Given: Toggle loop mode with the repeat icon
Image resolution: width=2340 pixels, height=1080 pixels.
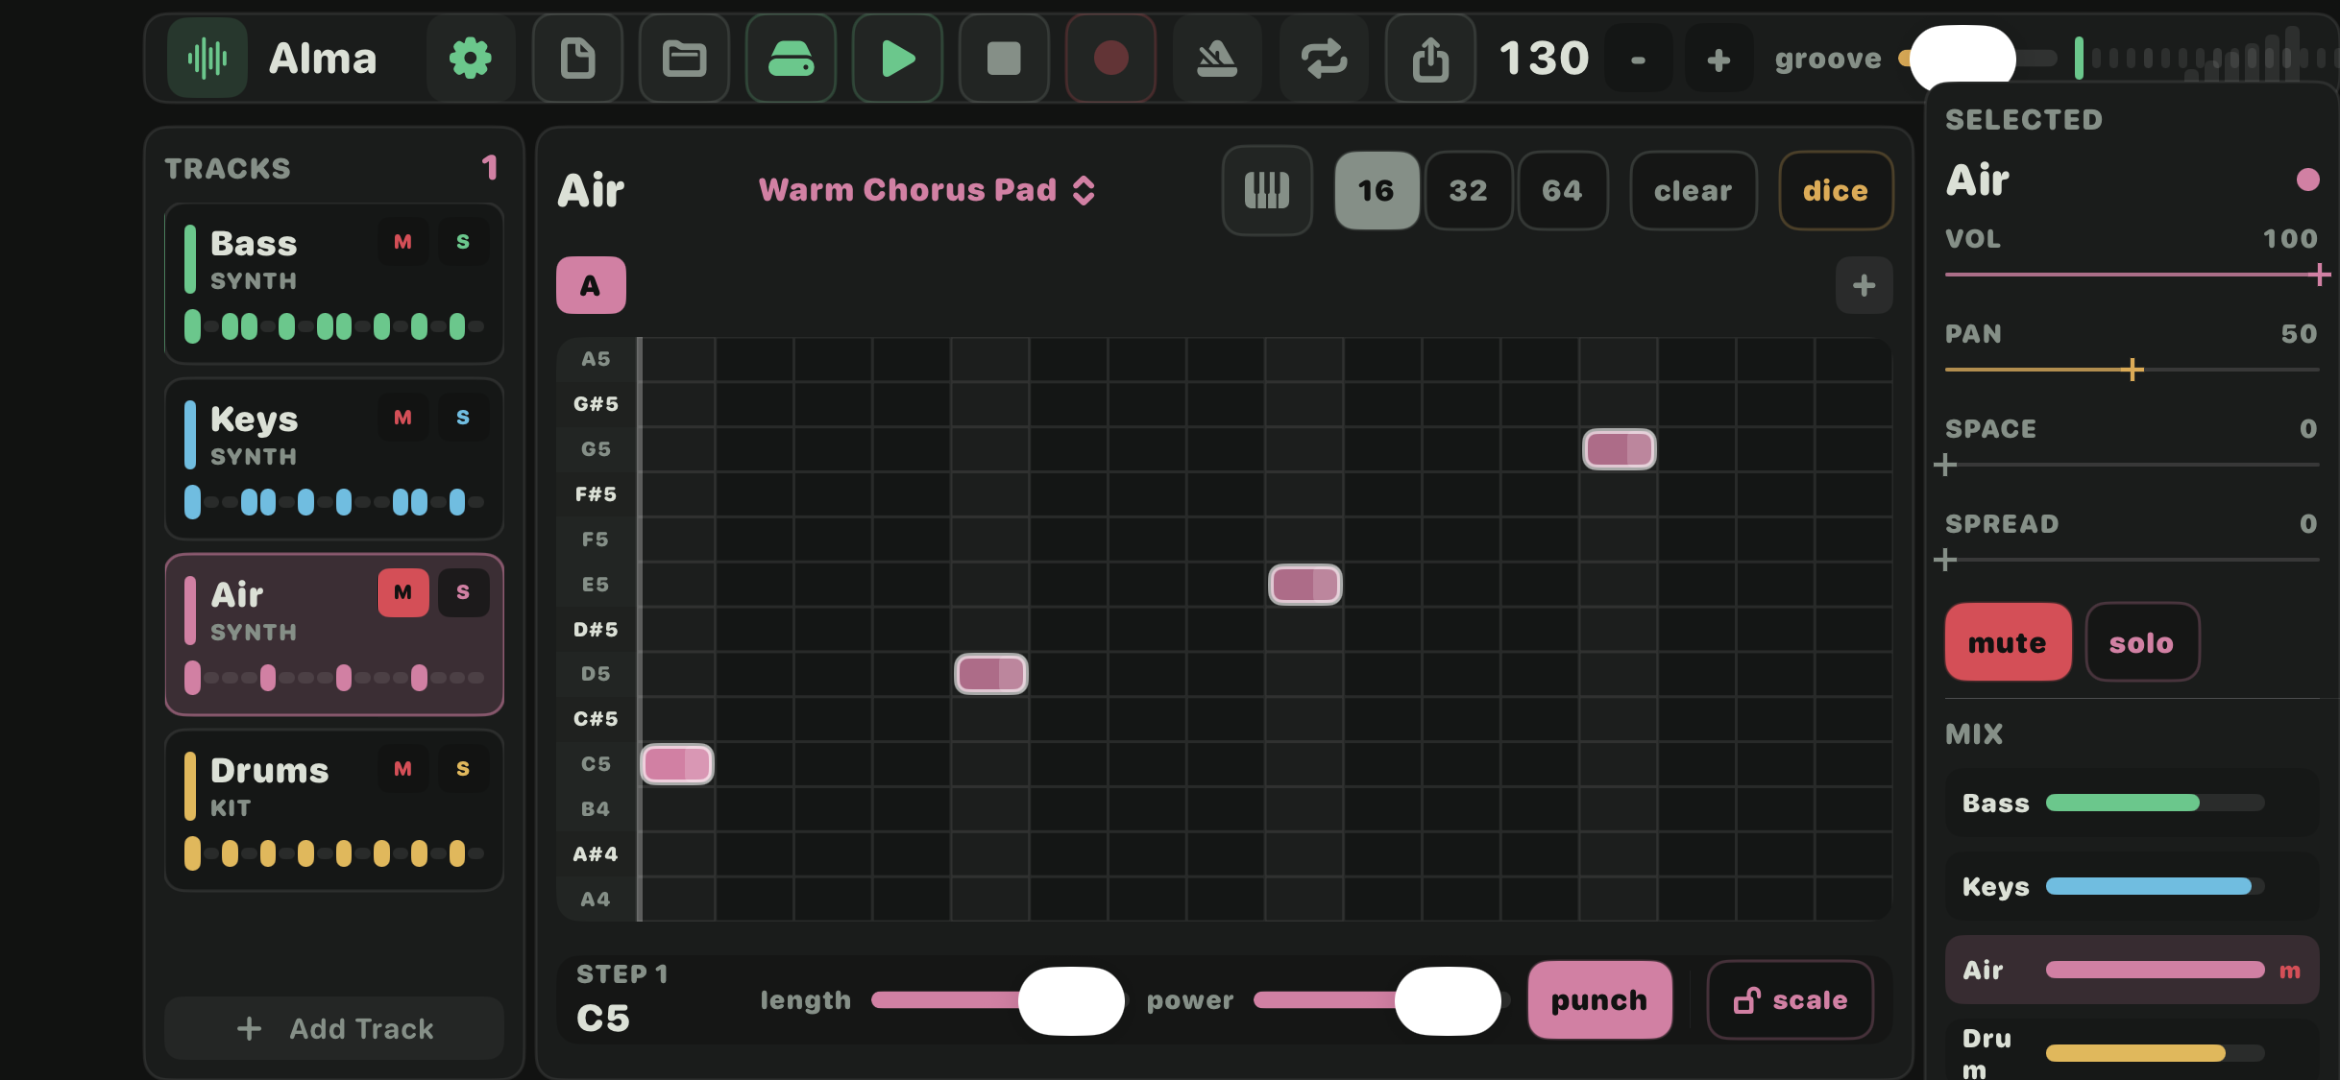Looking at the screenshot, I should (1324, 58).
